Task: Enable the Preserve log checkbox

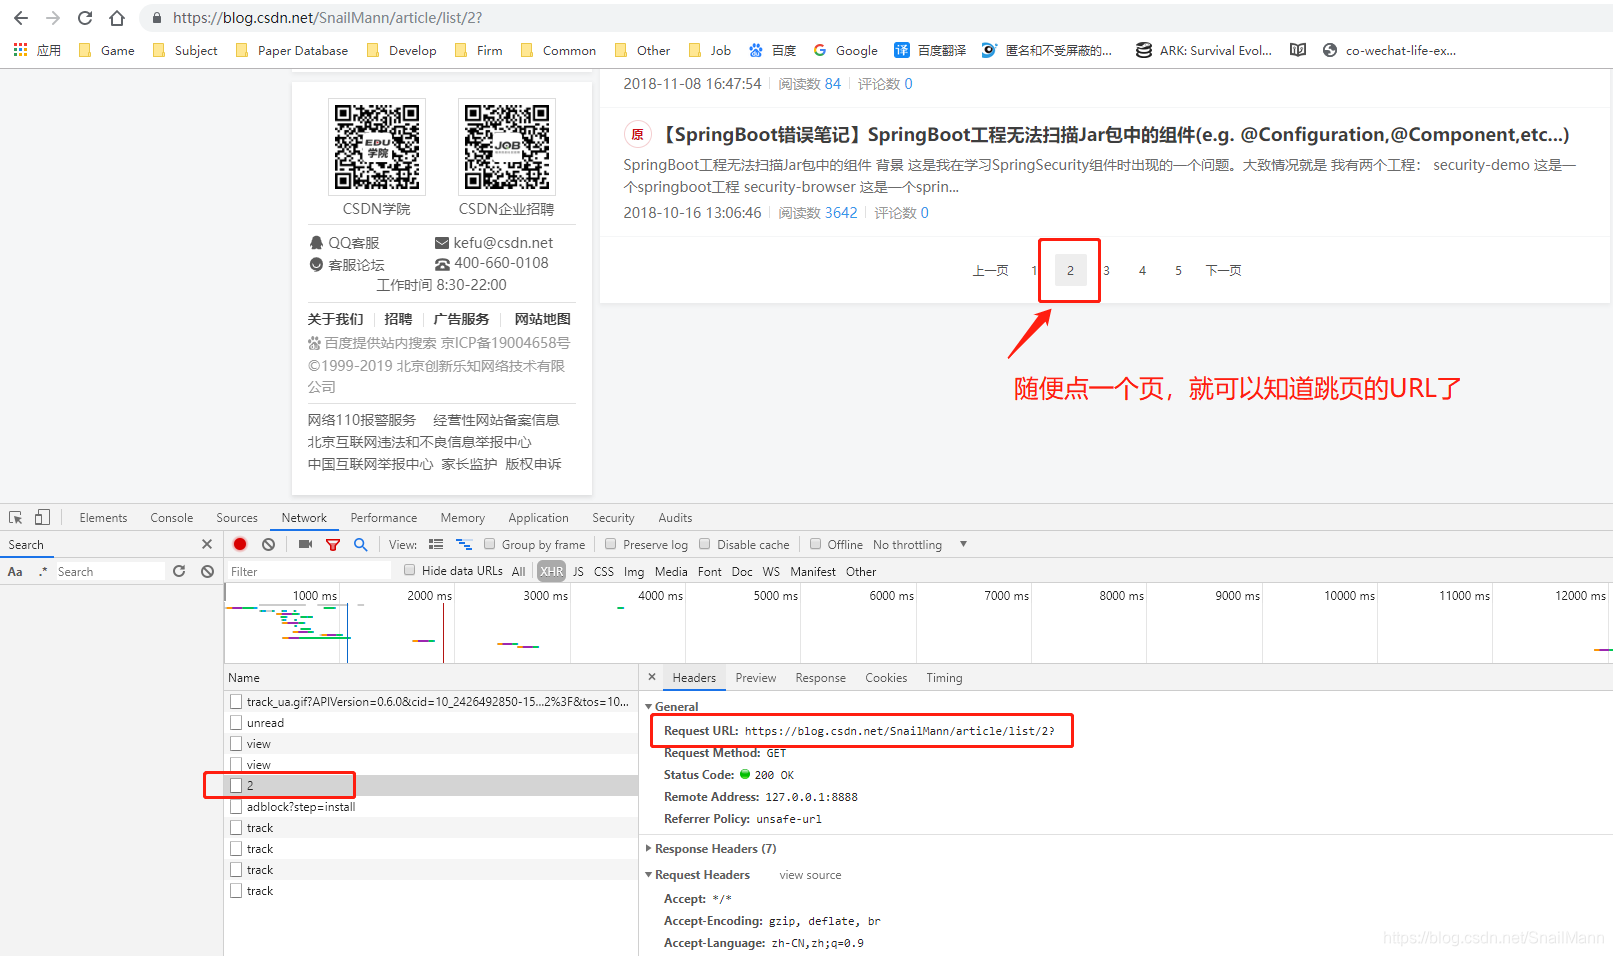Action: coord(611,544)
